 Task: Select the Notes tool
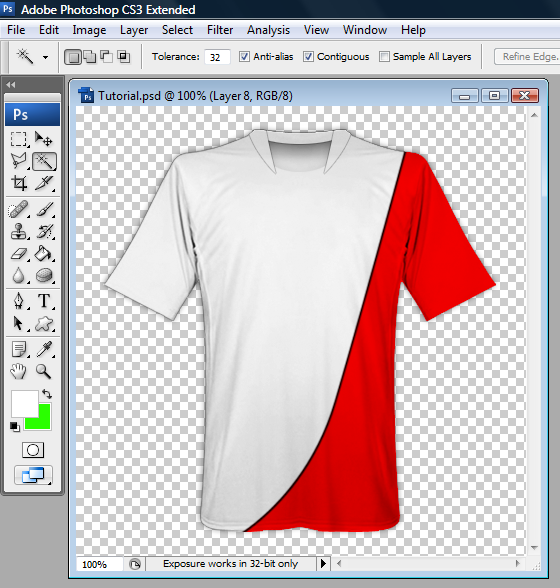[x=19, y=349]
